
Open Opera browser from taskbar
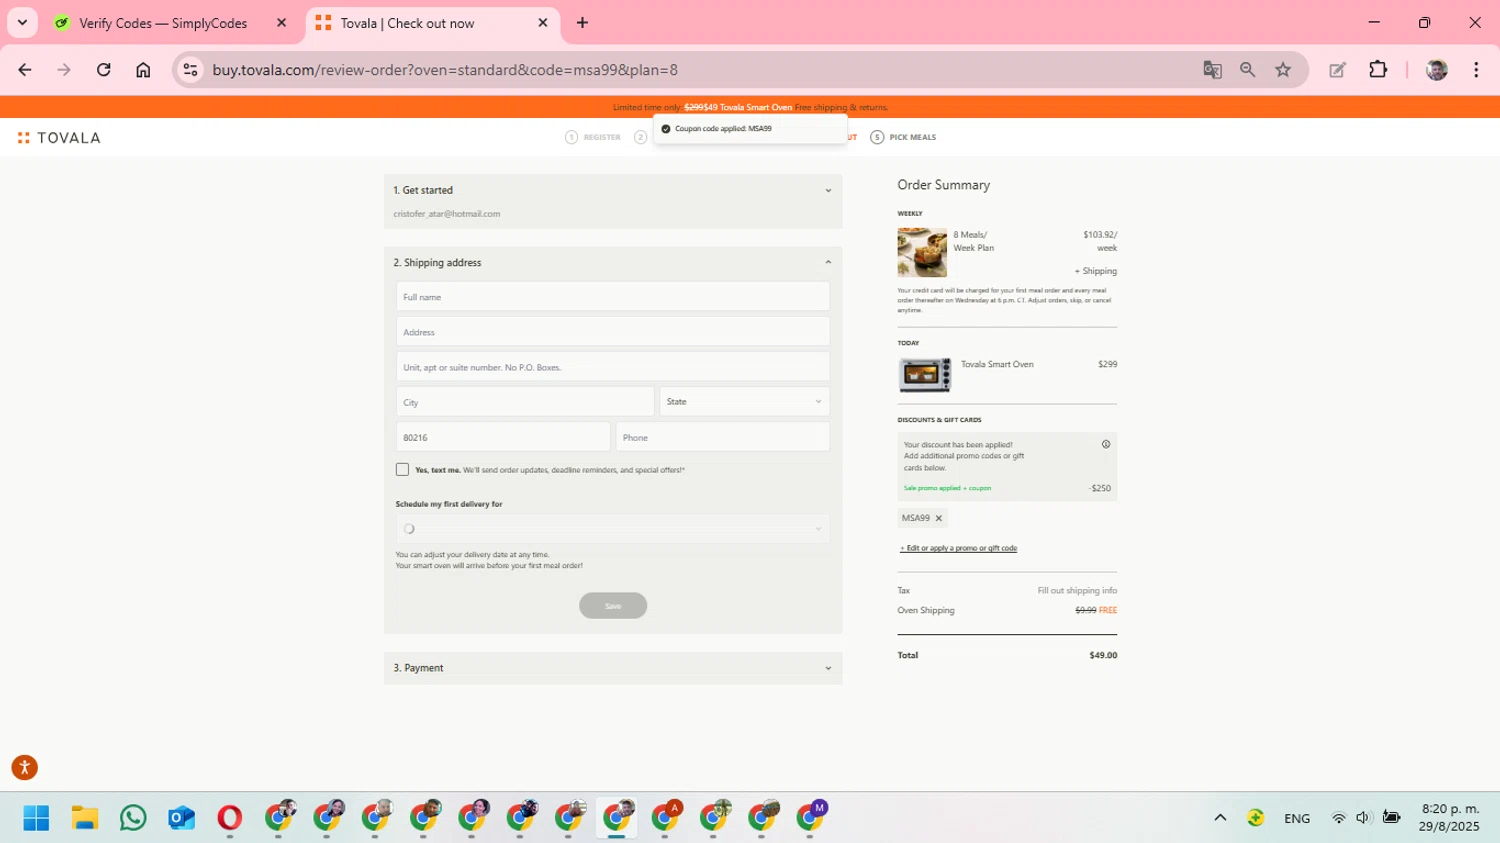tap(230, 818)
